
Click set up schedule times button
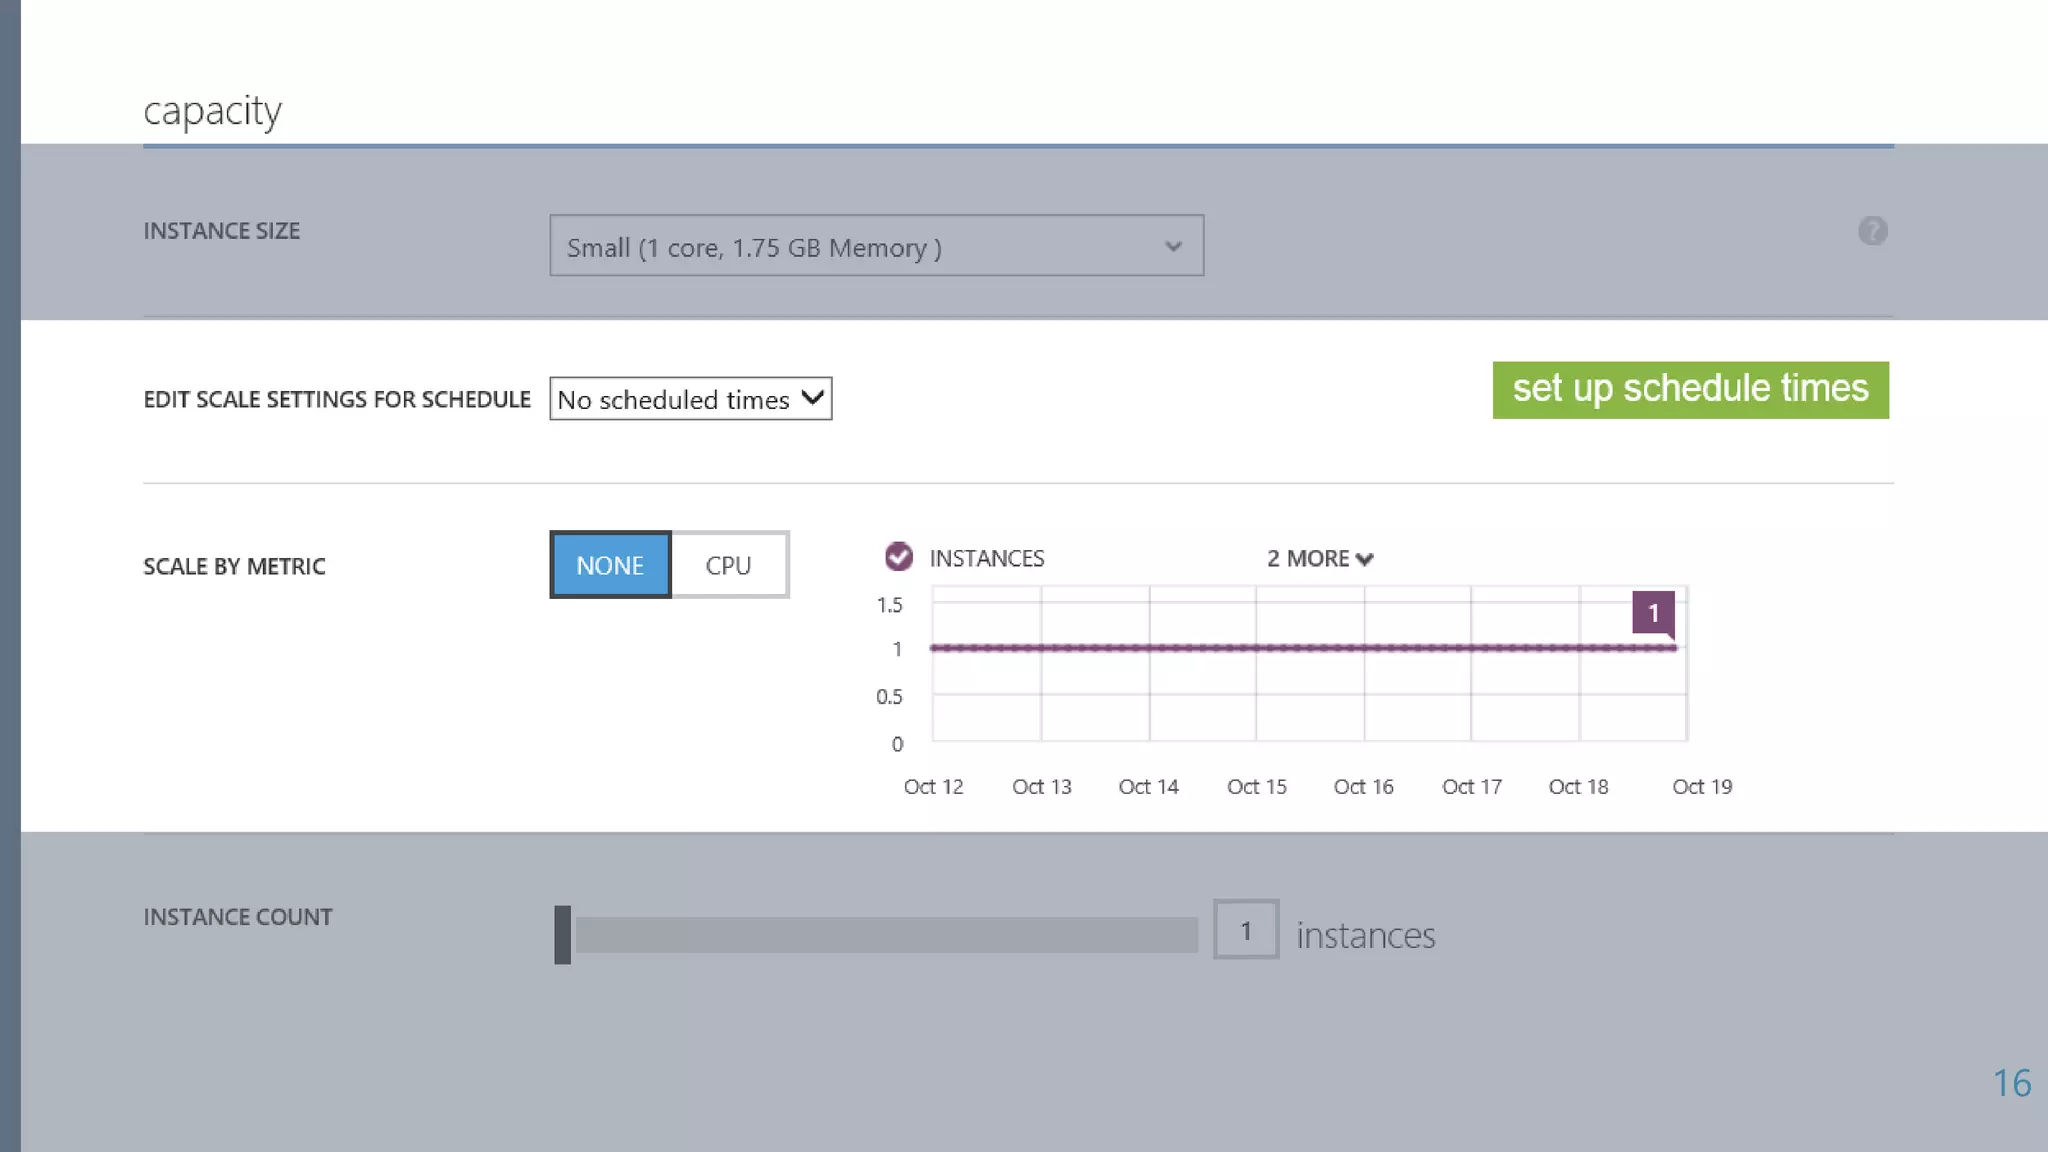click(x=1690, y=389)
